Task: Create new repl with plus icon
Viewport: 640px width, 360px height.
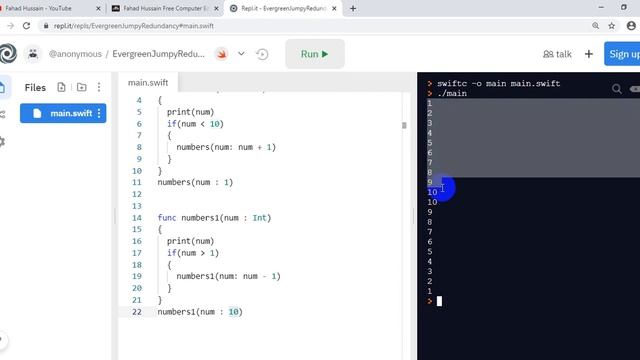Action: [589, 54]
